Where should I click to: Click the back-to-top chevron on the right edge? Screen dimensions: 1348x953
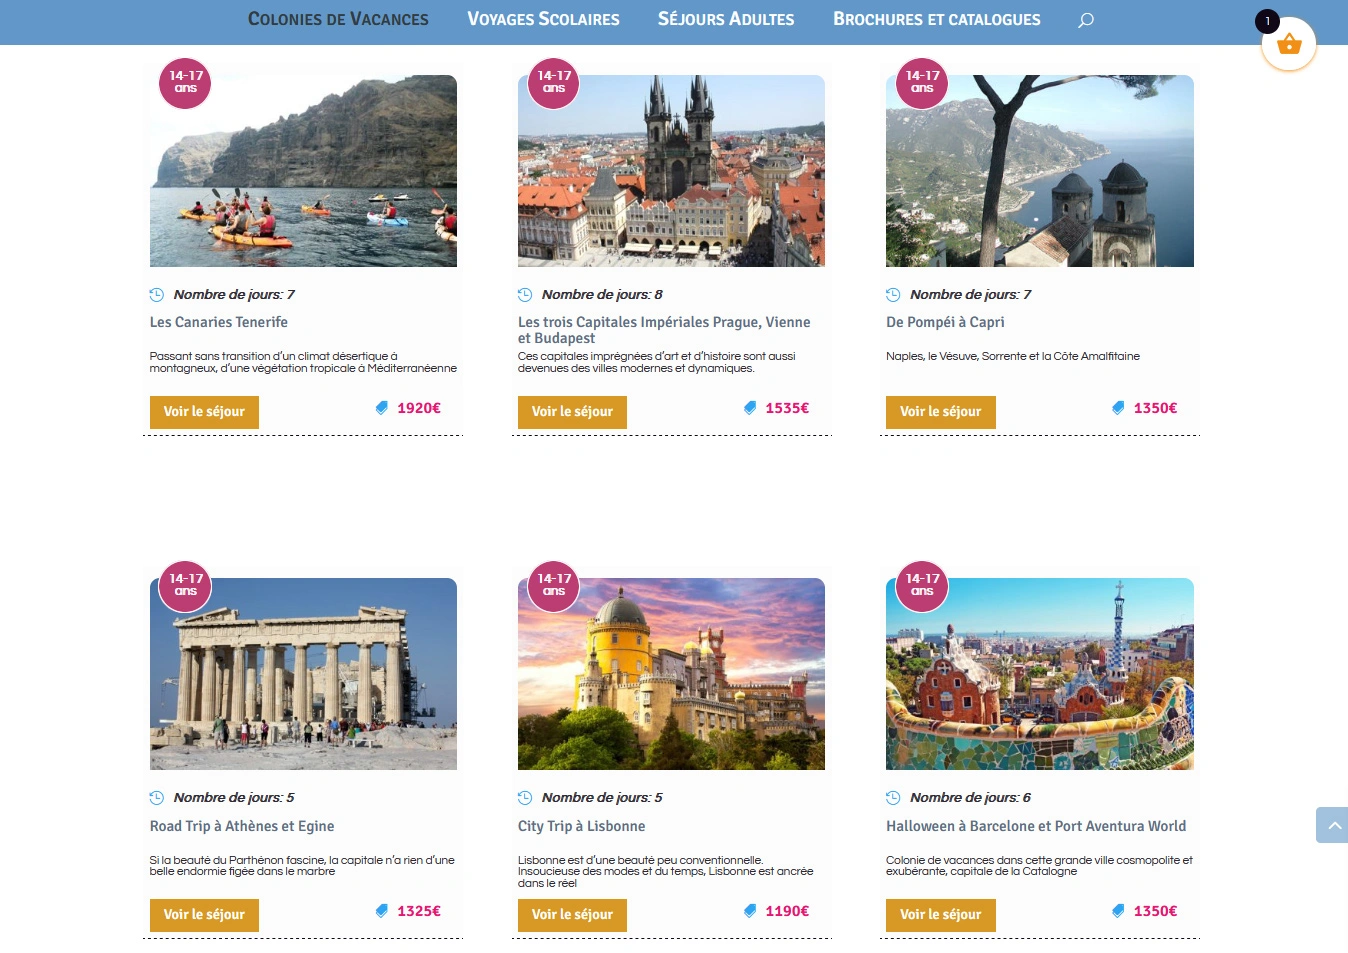(1333, 825)
